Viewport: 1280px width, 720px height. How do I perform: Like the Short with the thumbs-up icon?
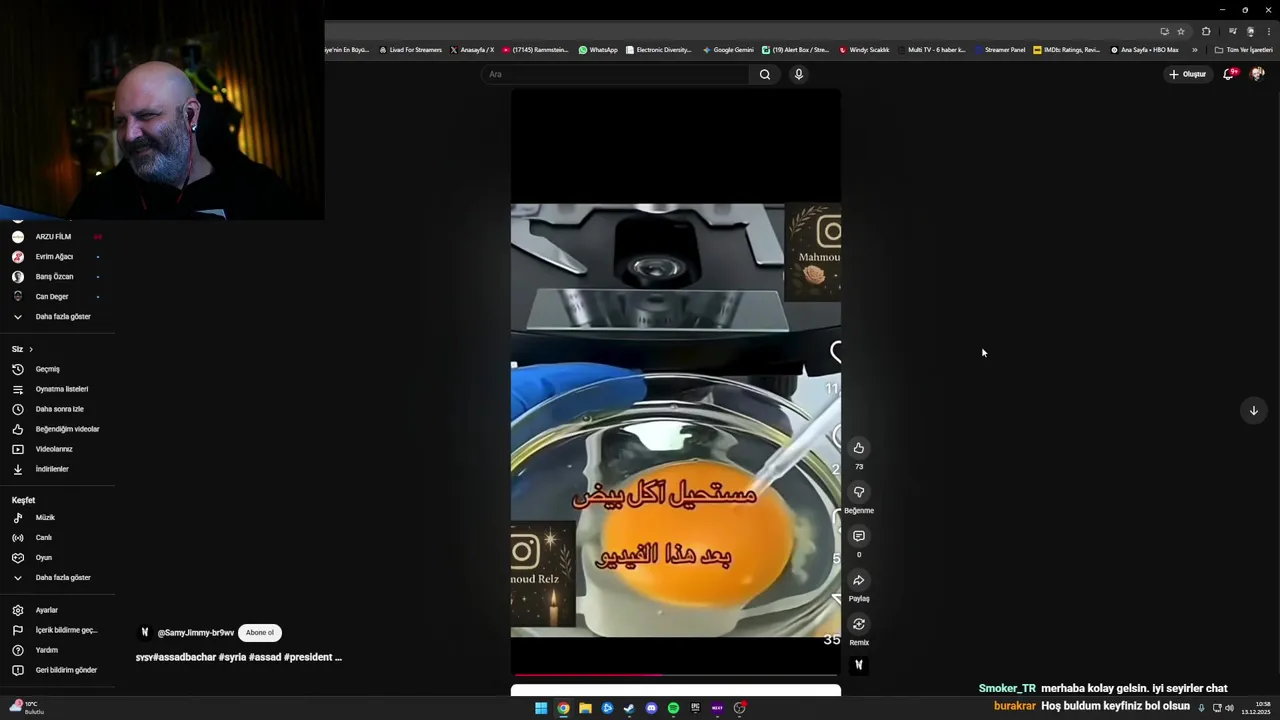[x=858, y=448]
